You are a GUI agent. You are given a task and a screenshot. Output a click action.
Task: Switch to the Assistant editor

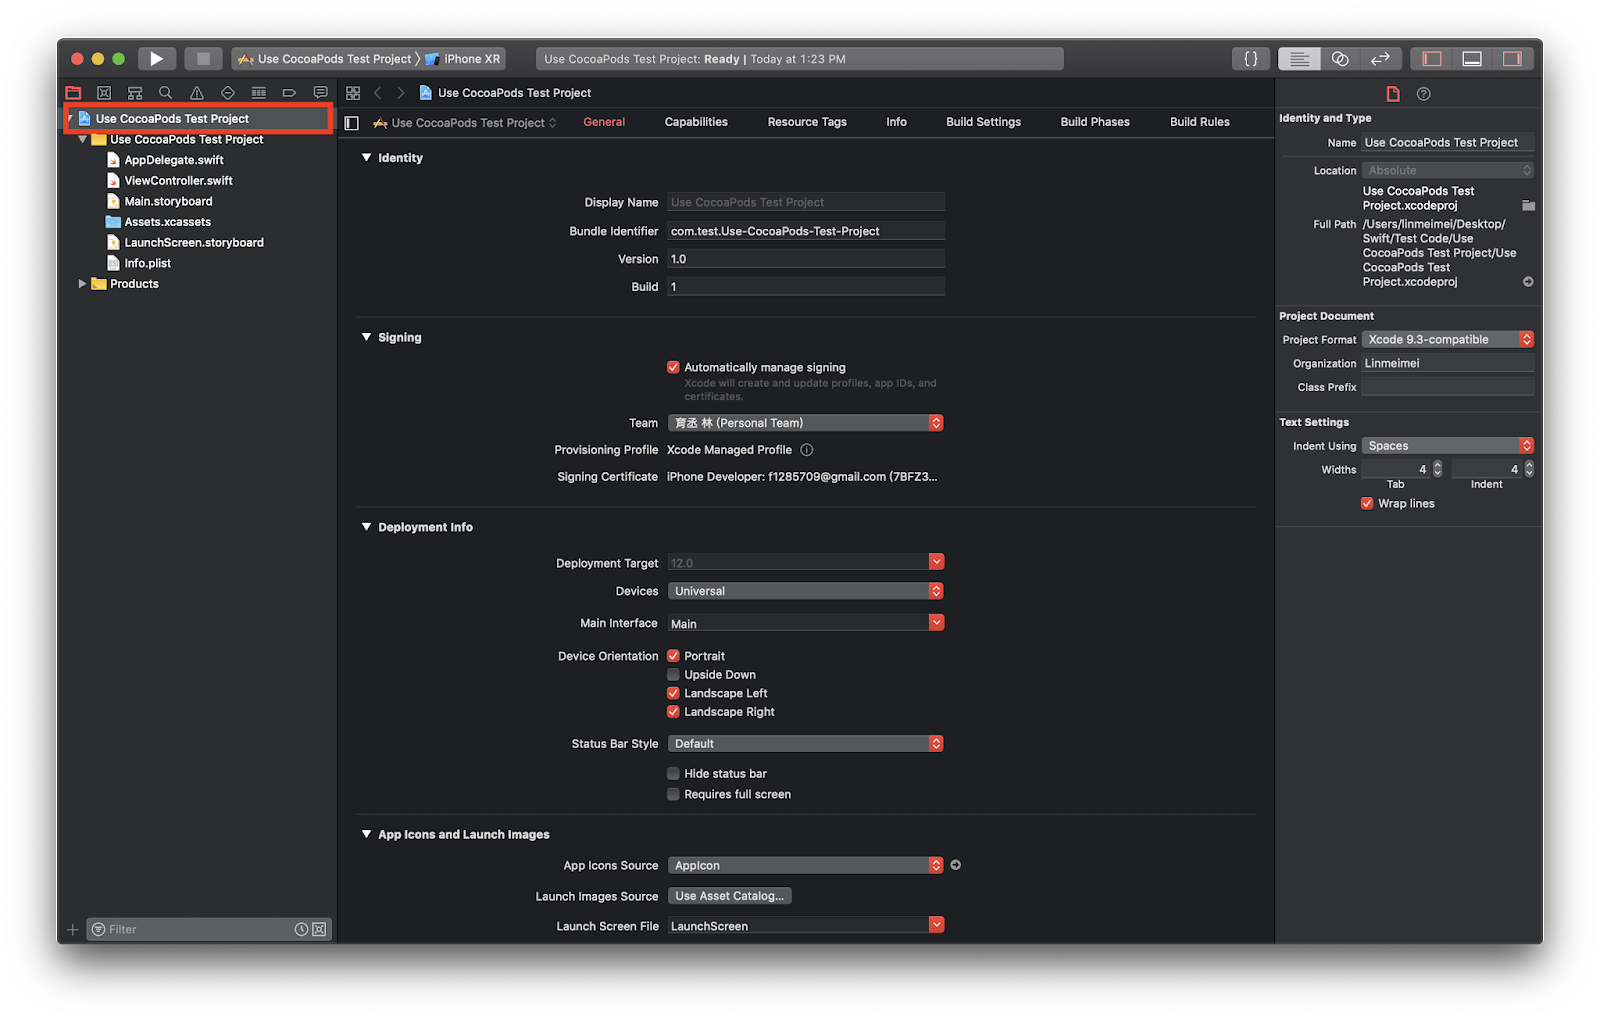[x=1340, y=59]
